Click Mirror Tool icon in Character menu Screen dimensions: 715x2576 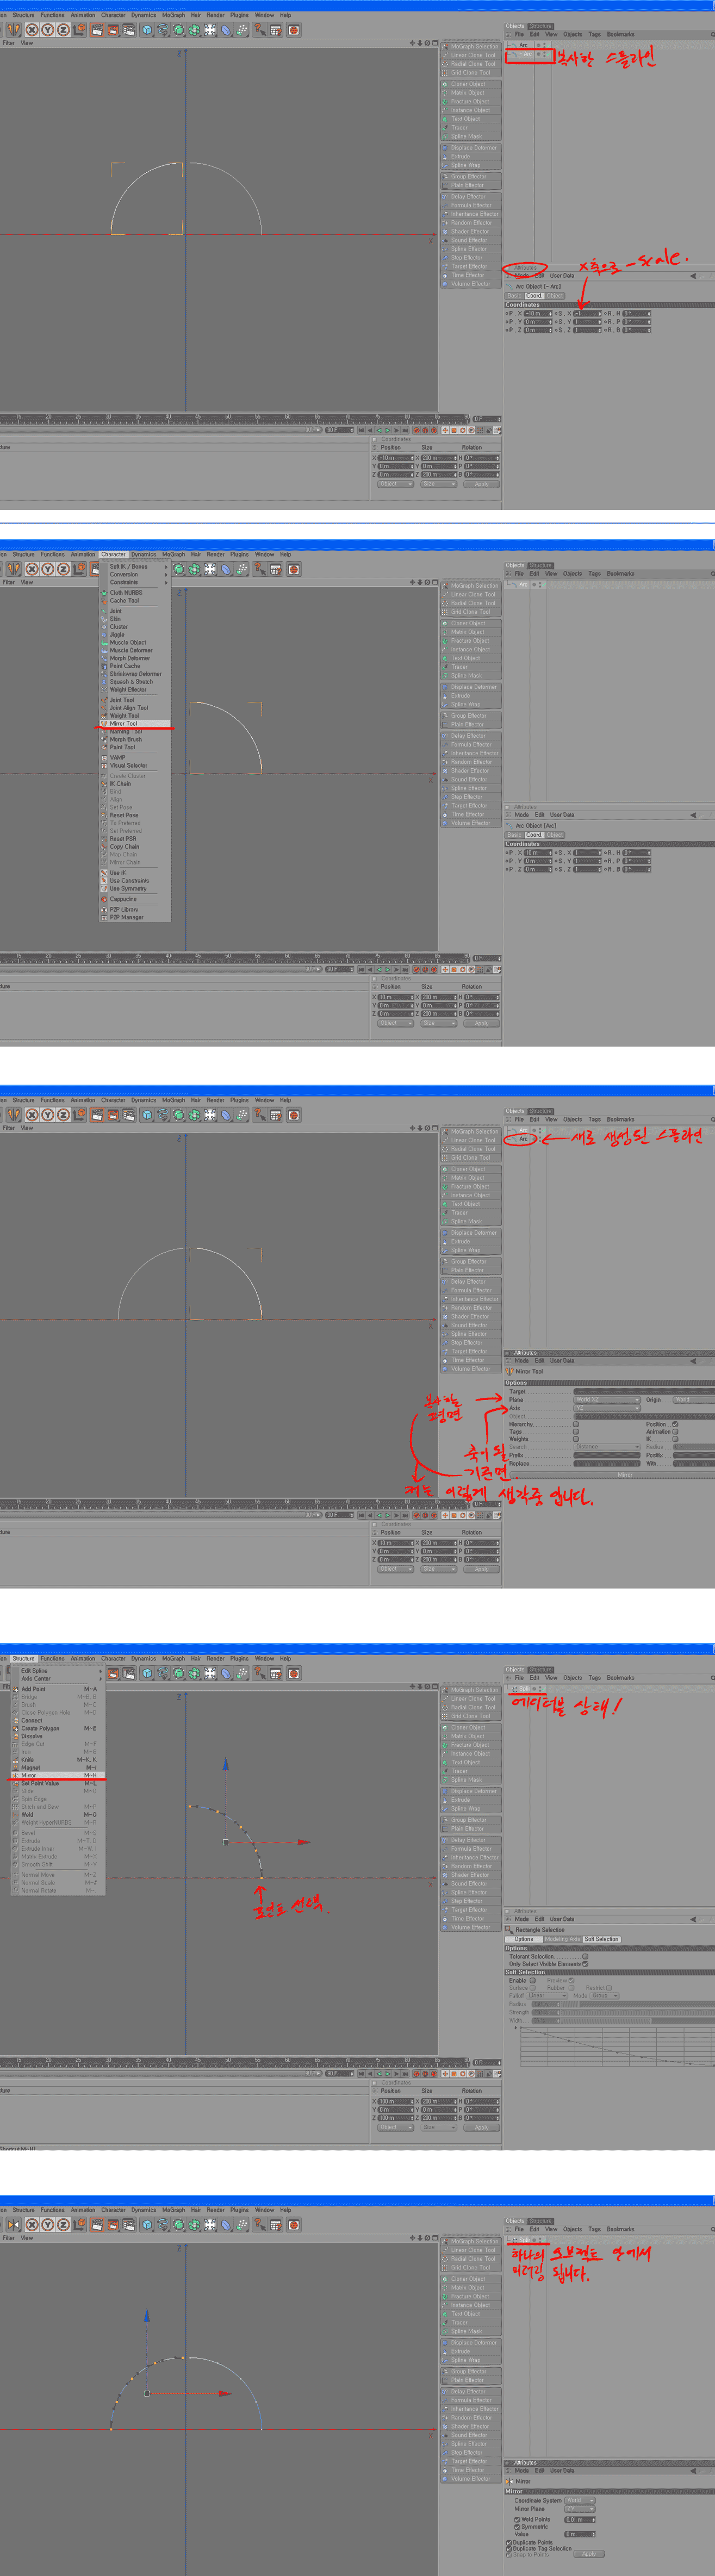(103, 723)
